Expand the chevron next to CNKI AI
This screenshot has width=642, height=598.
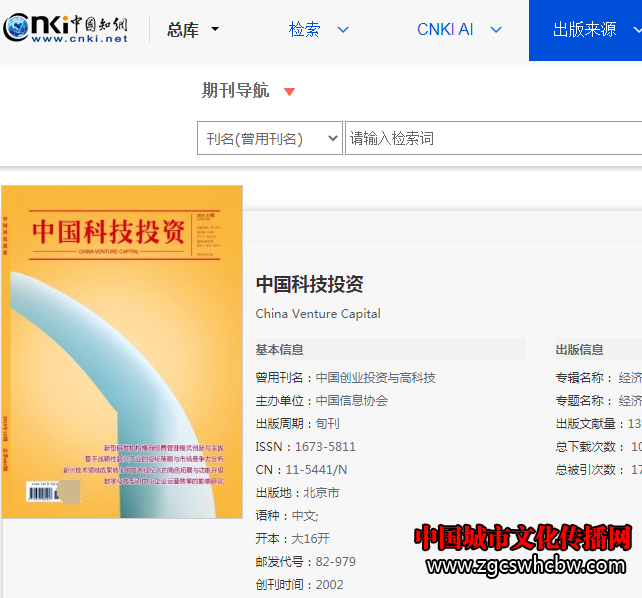tap(496, 30)
